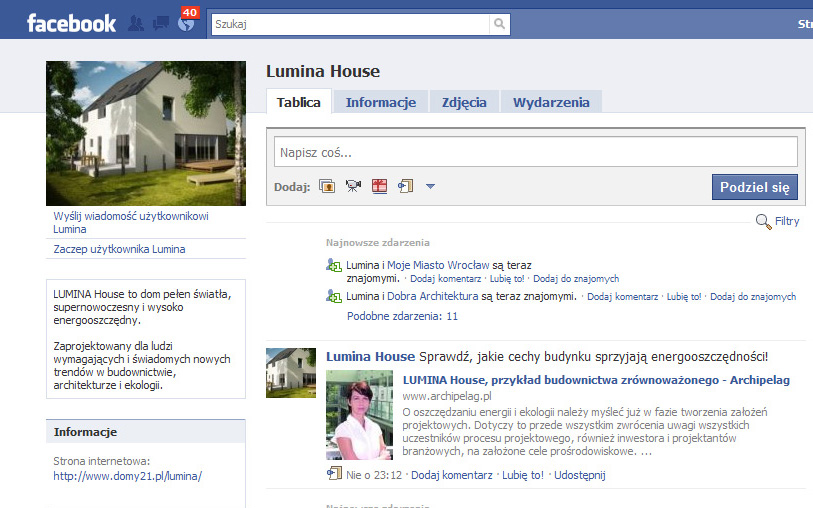
Task: Expand Podobne zdarzenia: 11
Action: click(402, 316)
